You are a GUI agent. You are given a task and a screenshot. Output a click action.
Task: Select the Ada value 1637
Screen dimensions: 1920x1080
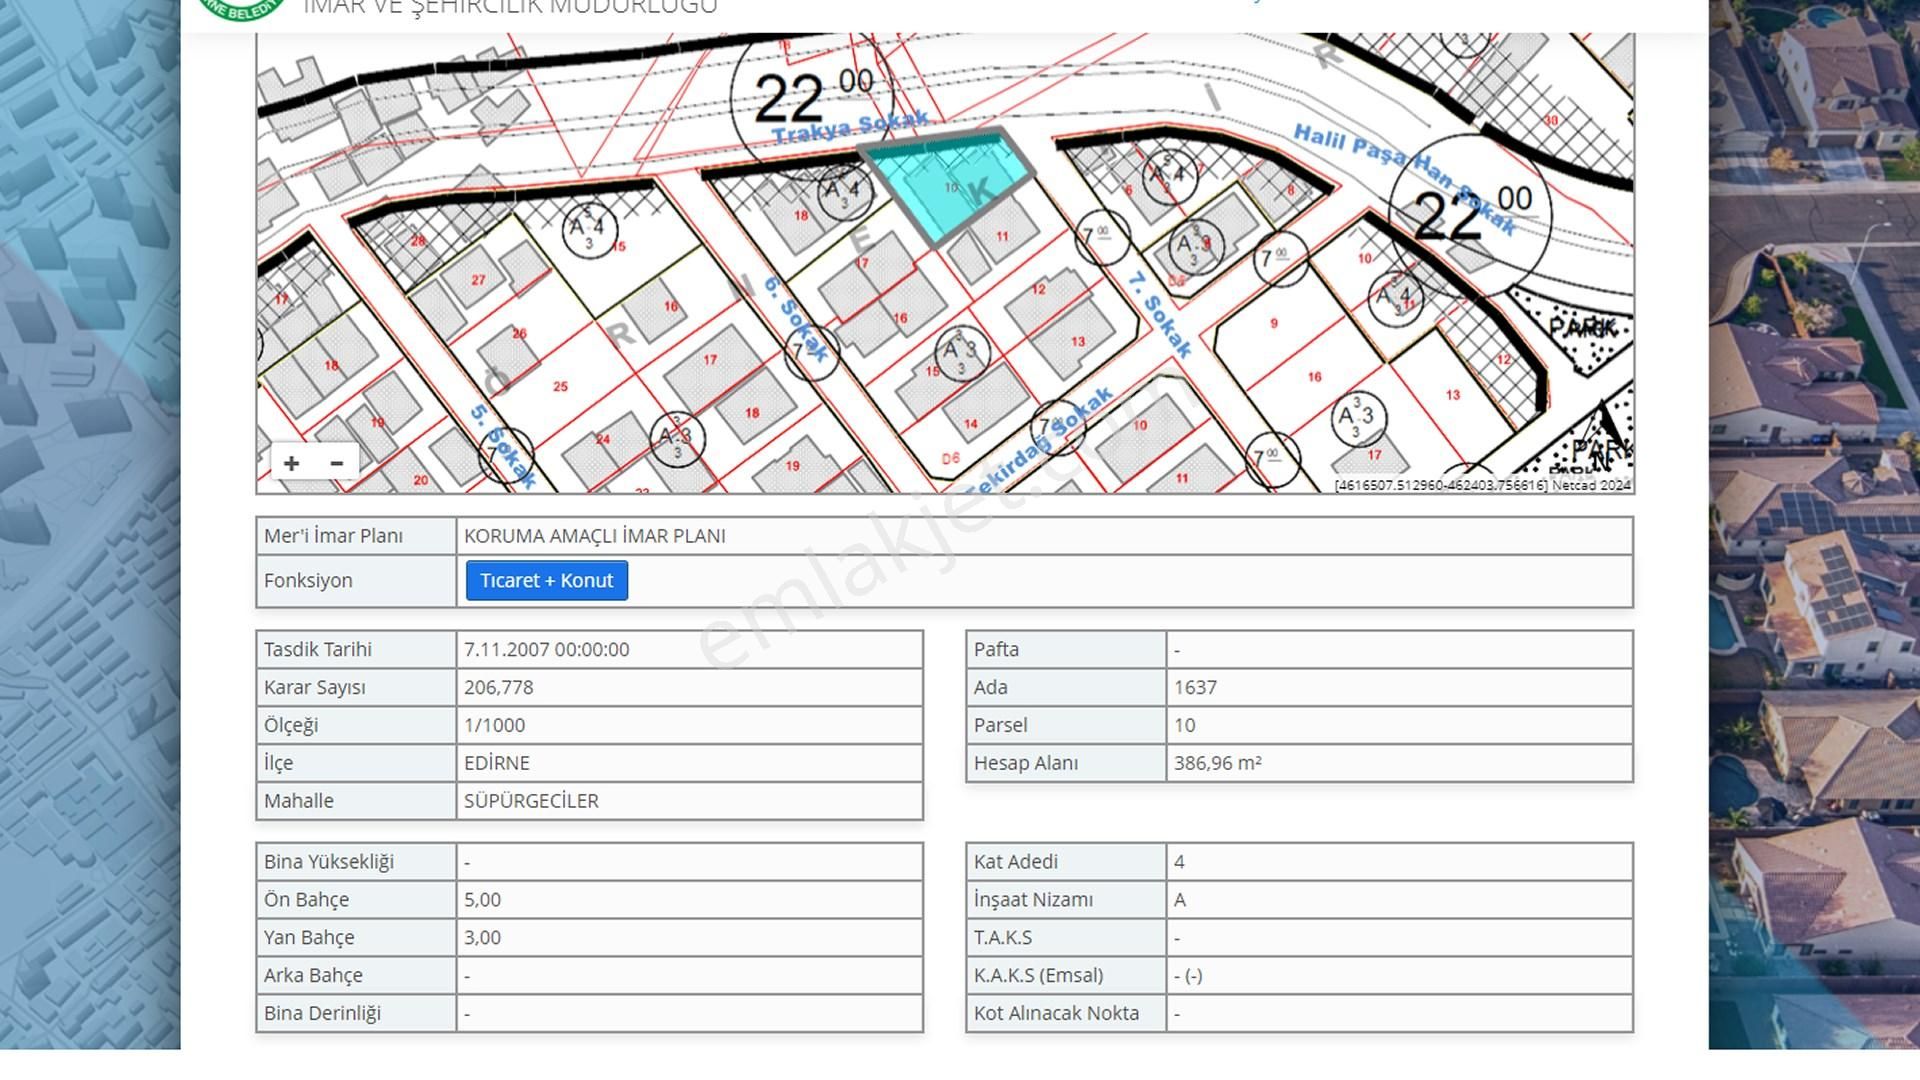[x=1195, y=688]
